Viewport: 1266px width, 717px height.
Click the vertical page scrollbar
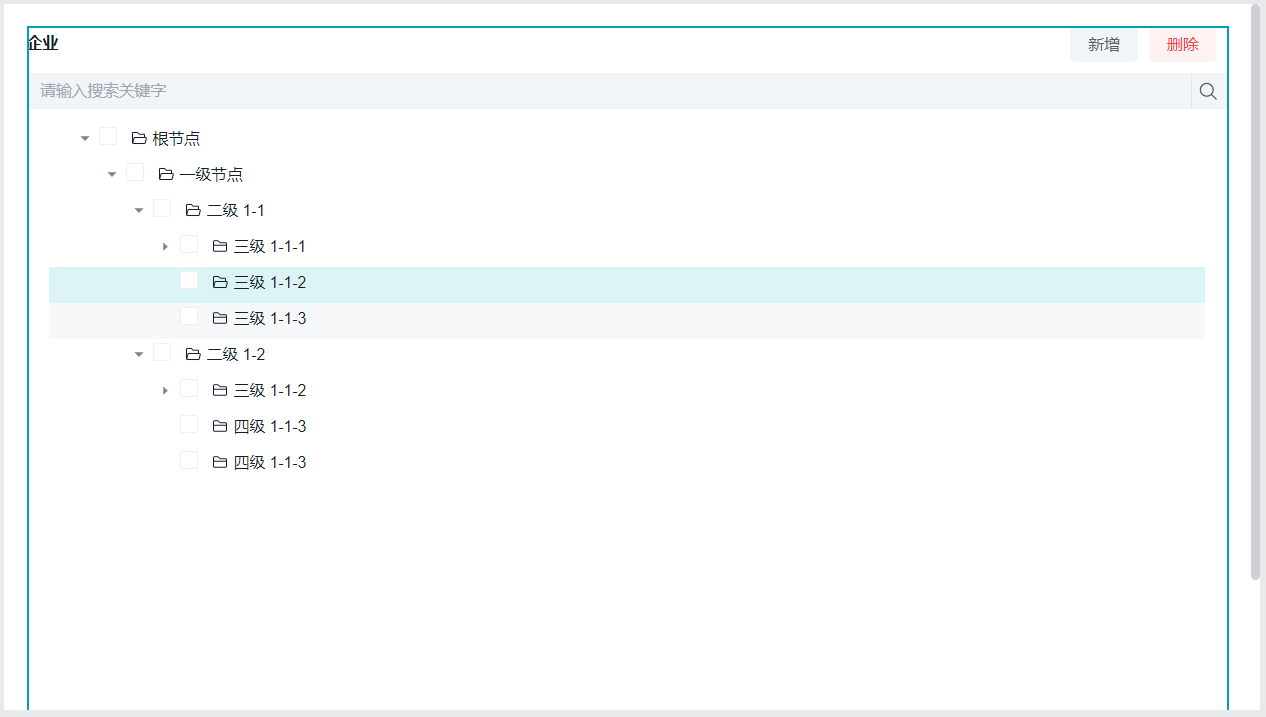[1256, 292]
